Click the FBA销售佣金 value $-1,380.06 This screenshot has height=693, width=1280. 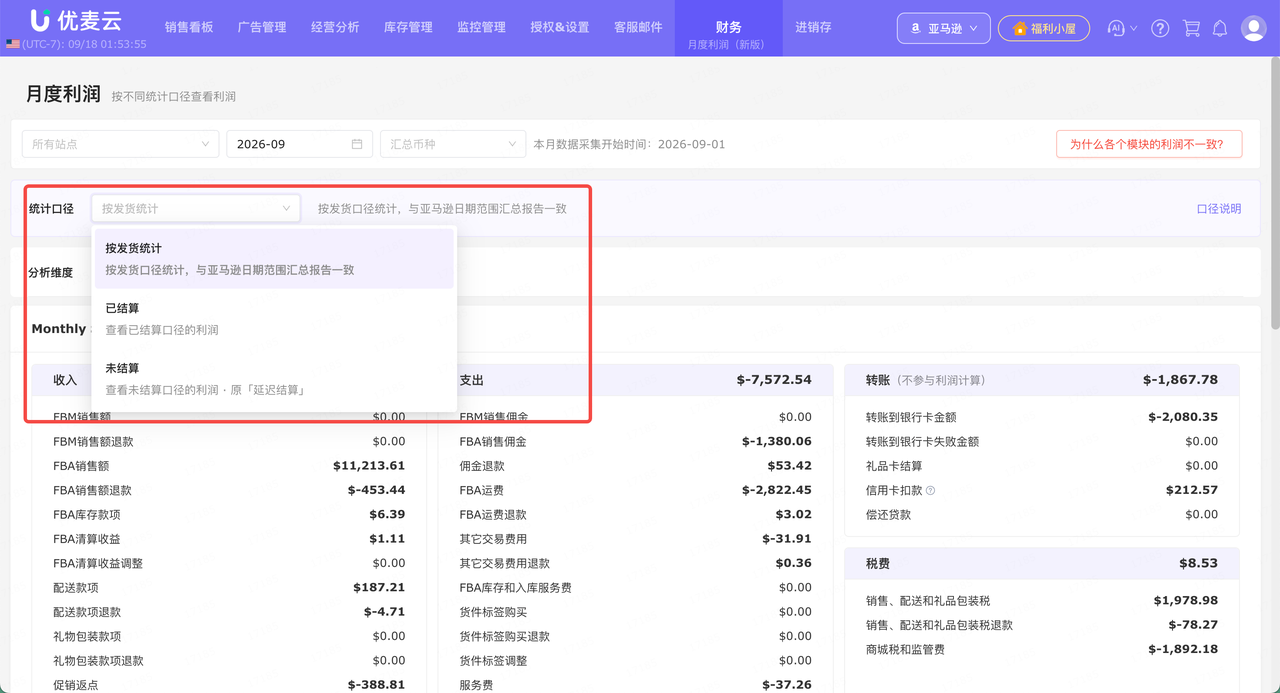777,441
